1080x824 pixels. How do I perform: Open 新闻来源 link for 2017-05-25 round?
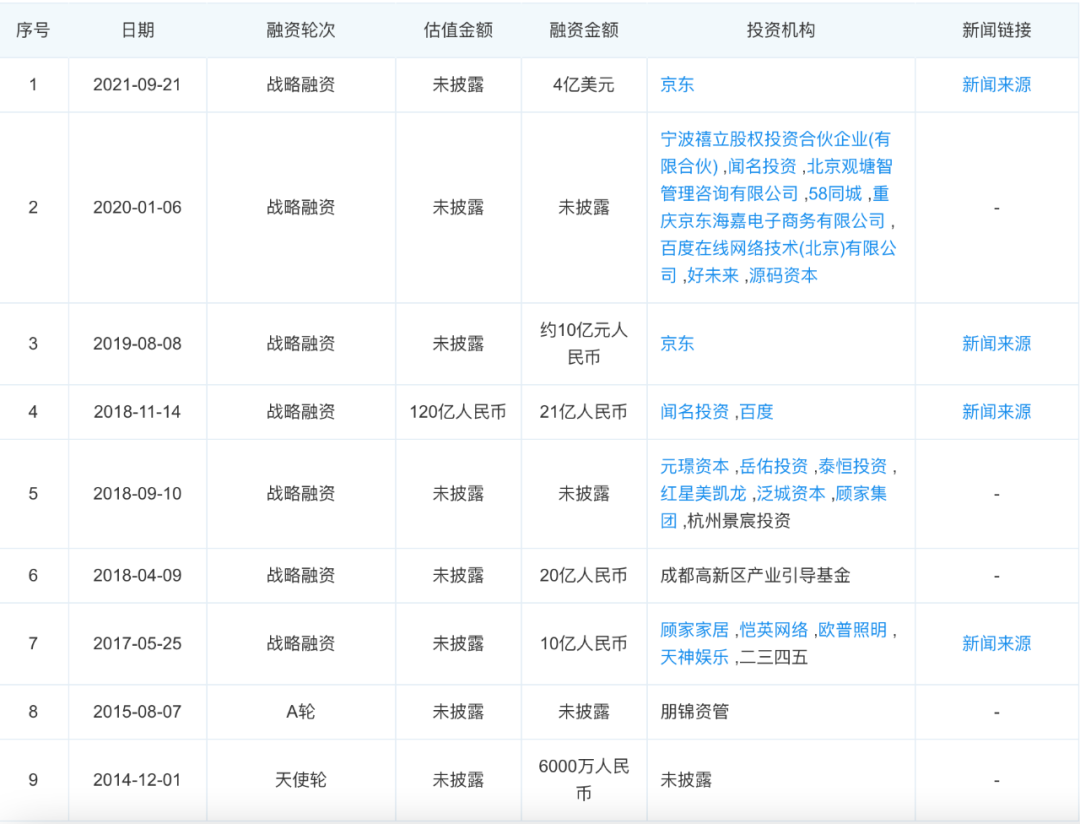tap(996, 643)
